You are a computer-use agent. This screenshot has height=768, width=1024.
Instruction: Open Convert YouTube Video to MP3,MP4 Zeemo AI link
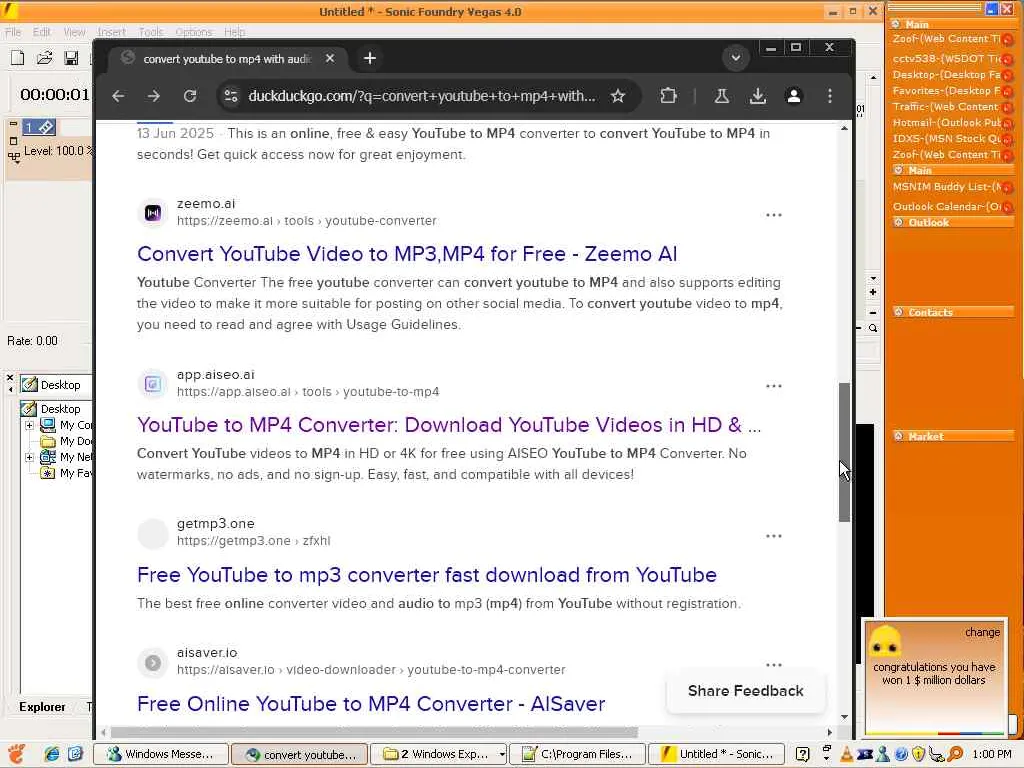click(x=407, y=253)
